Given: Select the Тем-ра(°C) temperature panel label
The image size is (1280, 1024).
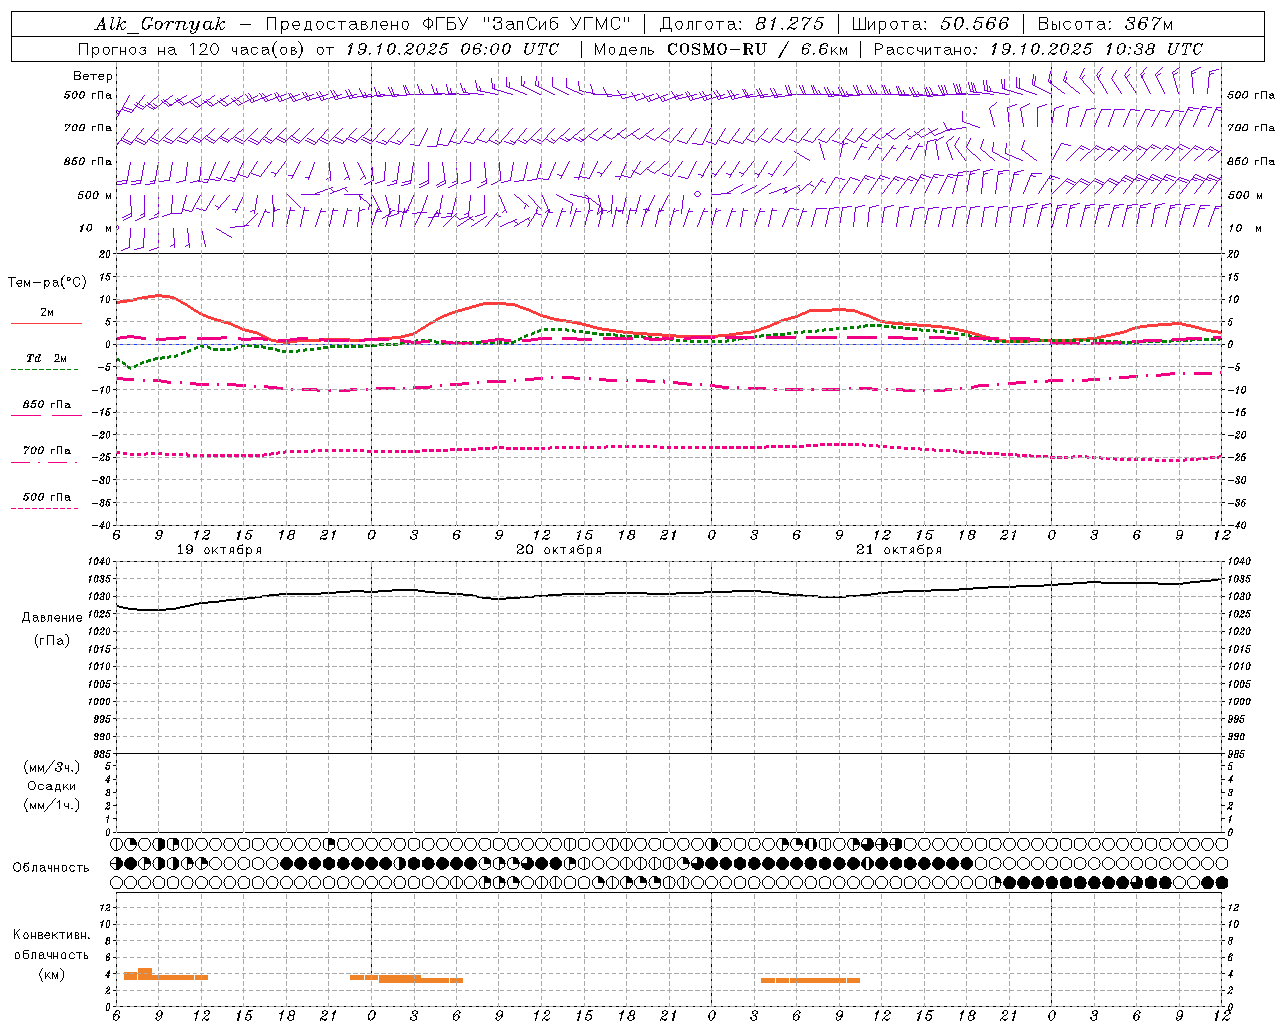Looking at the screenshot, I should [x=47, y=283].
